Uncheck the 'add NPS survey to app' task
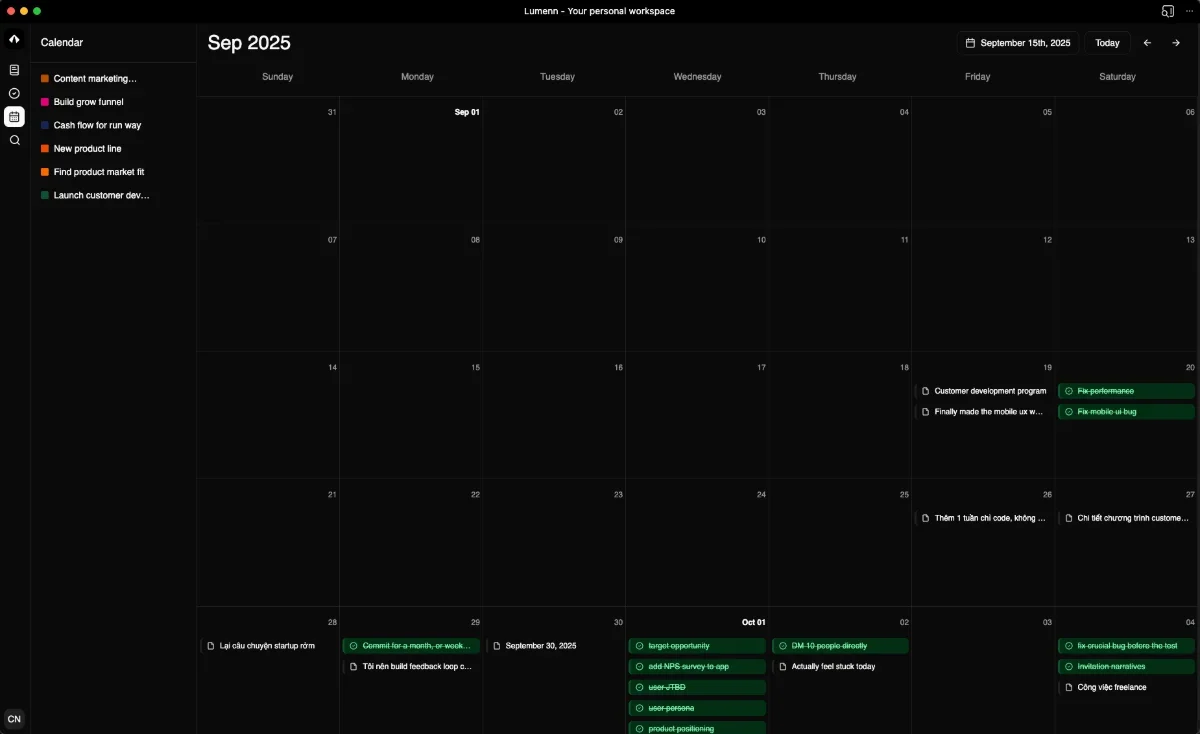The image size is (1200, 734). point(640,666)
